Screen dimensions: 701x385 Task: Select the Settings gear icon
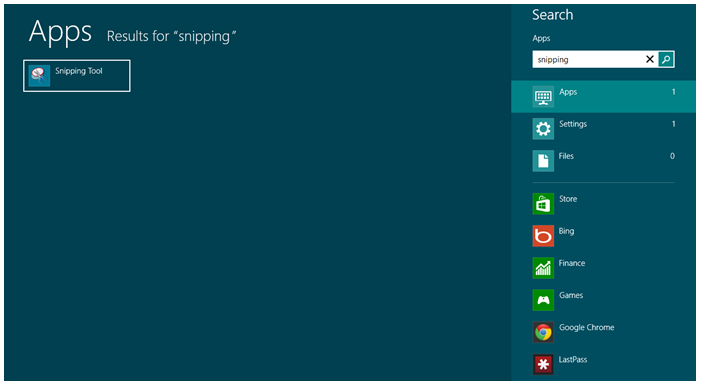(x=543, y=129)
